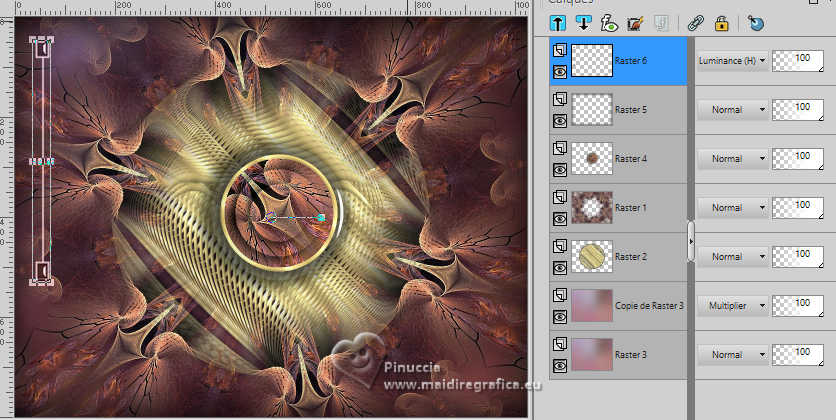Open the Multiplier blend mode dropdown
The width and height of the screenshot is (836, 420).
pos(733,306)
